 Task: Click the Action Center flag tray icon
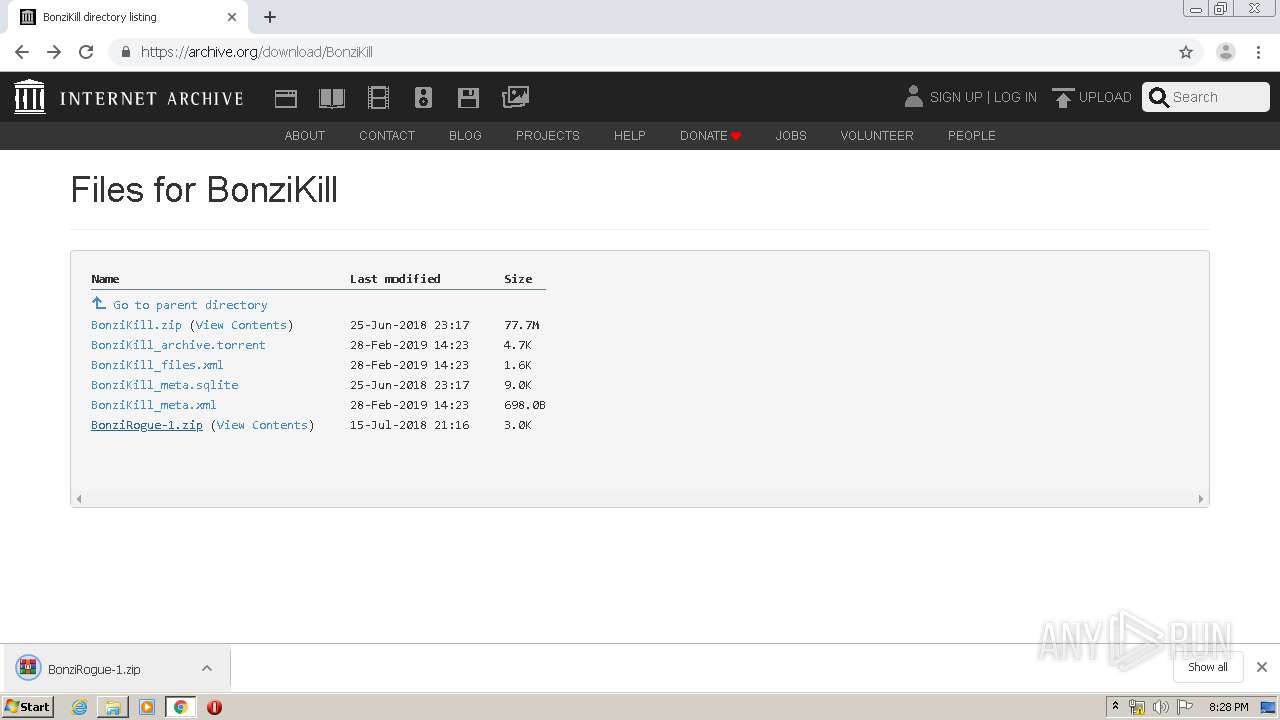(1185, 707)
